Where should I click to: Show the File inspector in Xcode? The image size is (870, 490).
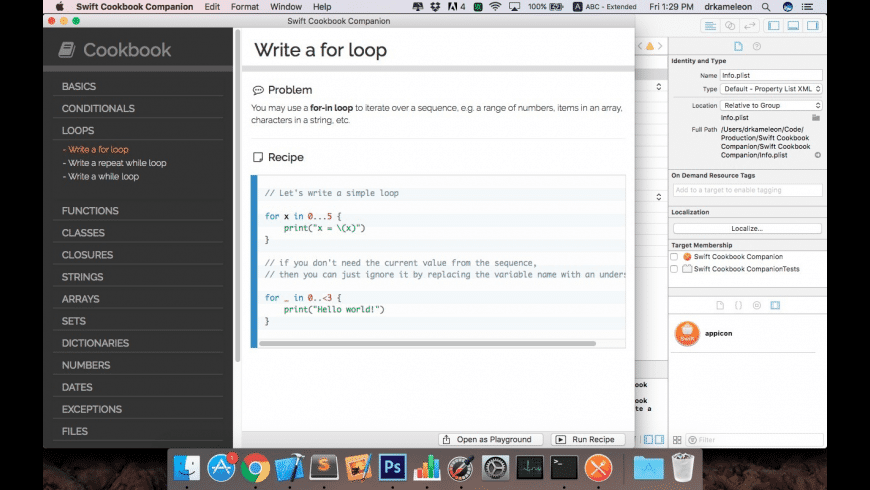738,46
